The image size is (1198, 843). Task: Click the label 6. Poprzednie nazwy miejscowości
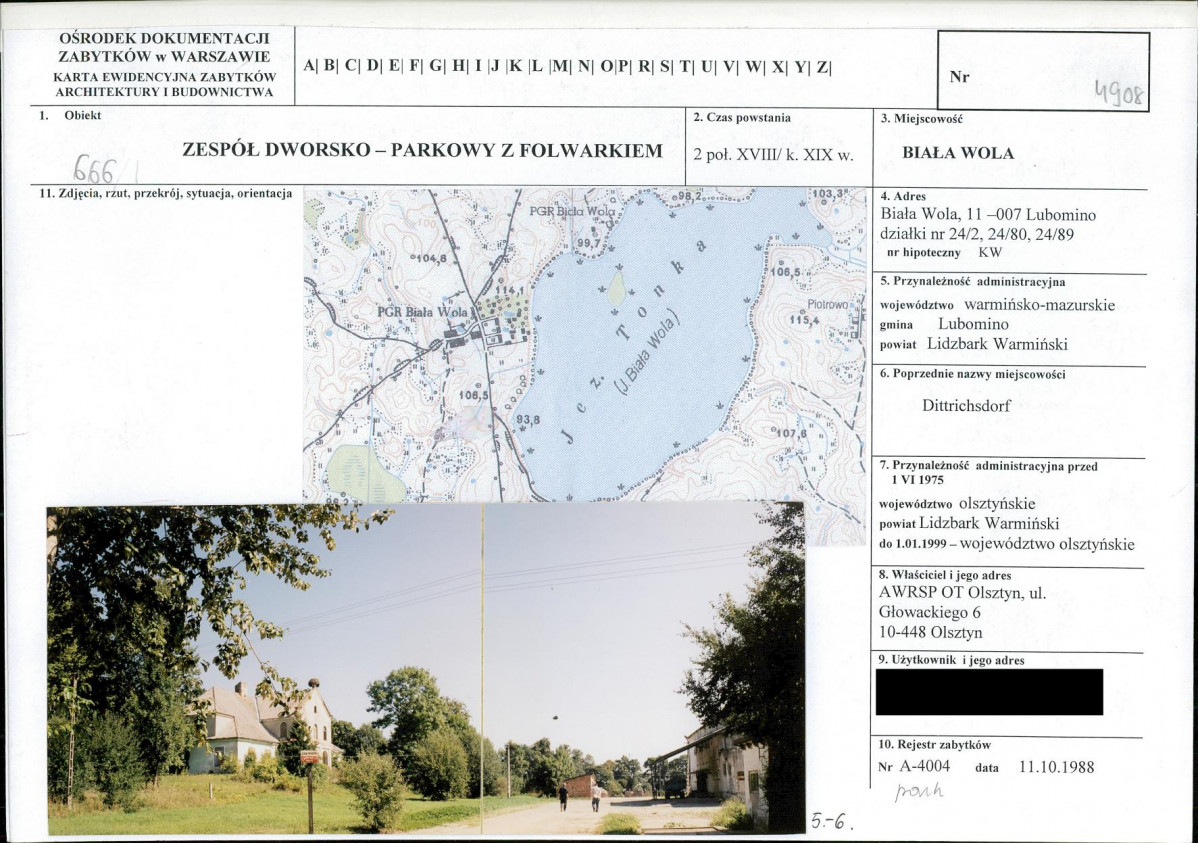(972, 374)
